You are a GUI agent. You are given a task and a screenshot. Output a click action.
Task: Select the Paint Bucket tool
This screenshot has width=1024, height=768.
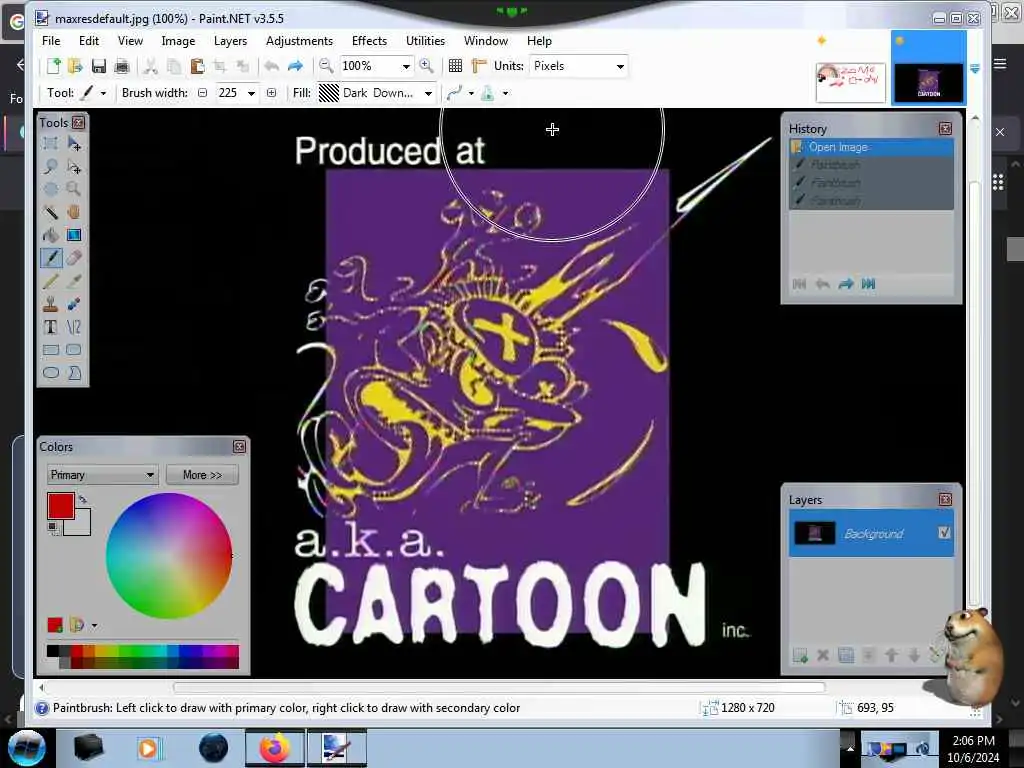coord(50,235)
